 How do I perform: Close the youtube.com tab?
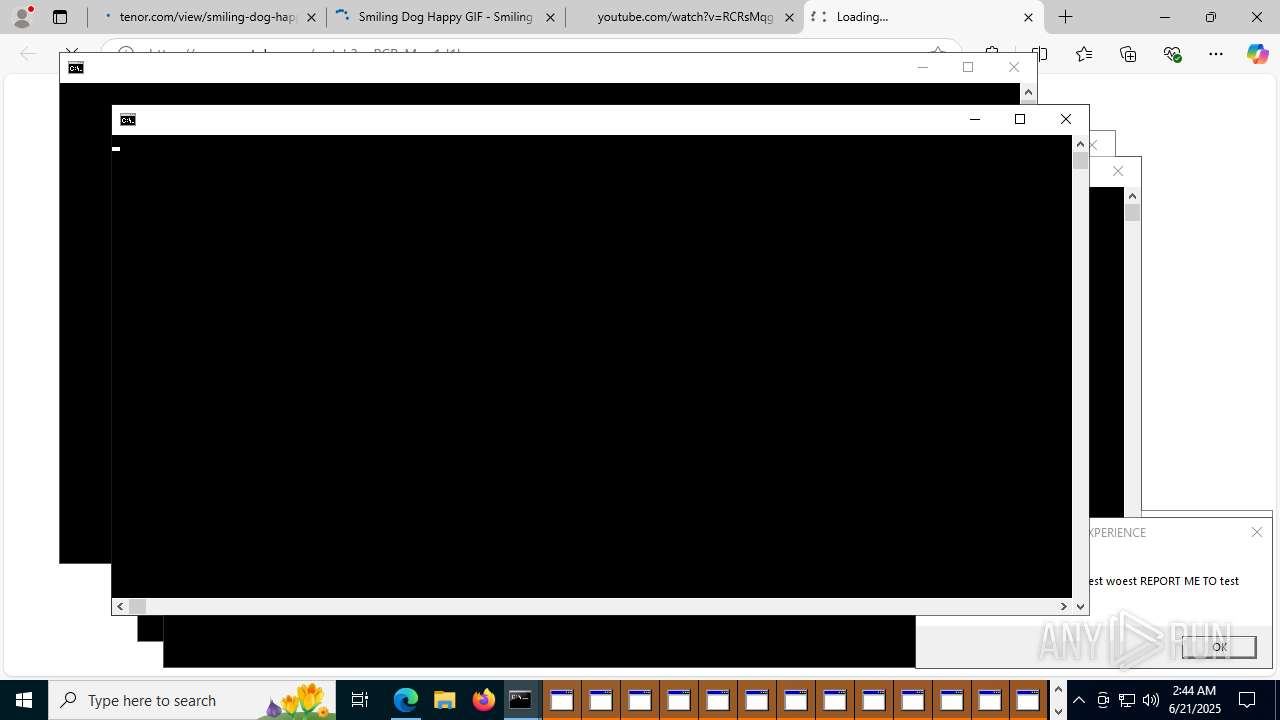(x=789, y=17)
